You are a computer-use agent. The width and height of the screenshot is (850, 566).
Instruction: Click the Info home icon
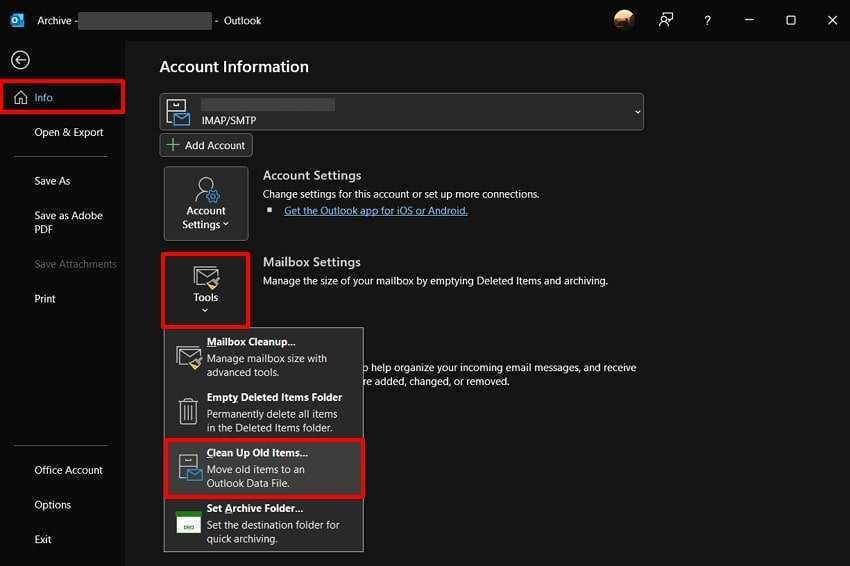[x=21, y=98]
